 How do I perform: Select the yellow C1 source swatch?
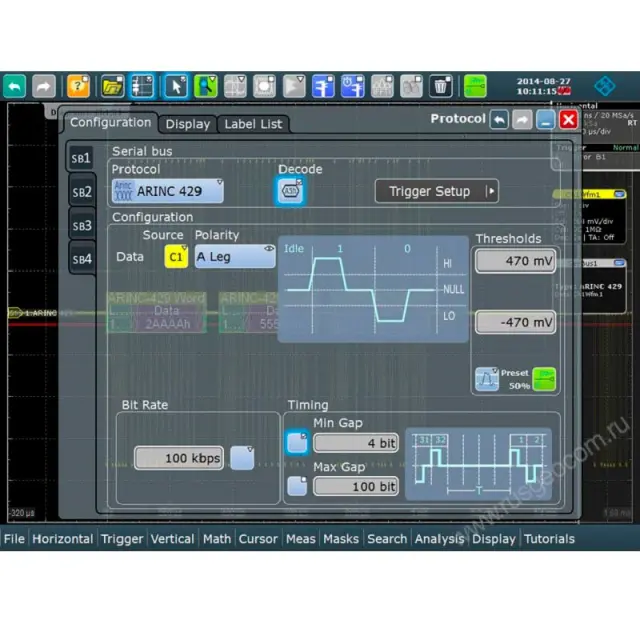click(x=176, y=257)
